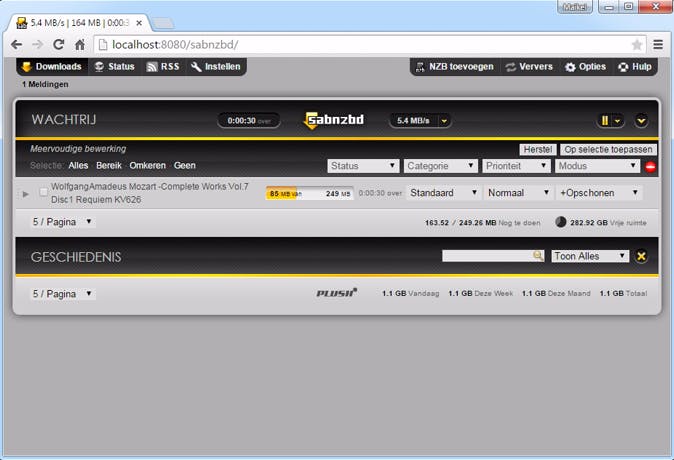
Task: Open the multi-edit Categorie dropdown
Action: coord(441,166)
